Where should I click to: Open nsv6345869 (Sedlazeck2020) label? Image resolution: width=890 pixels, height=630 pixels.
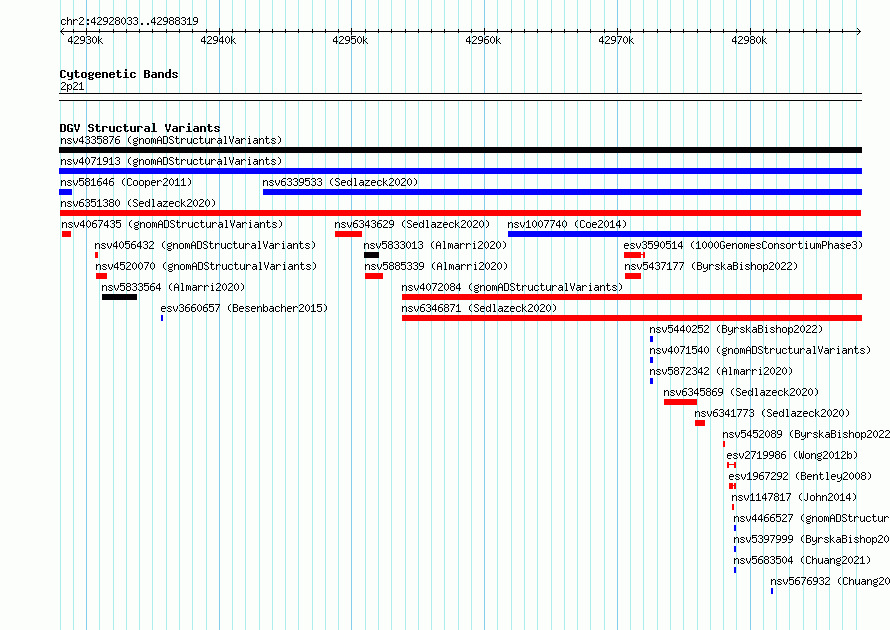[741, 392]
